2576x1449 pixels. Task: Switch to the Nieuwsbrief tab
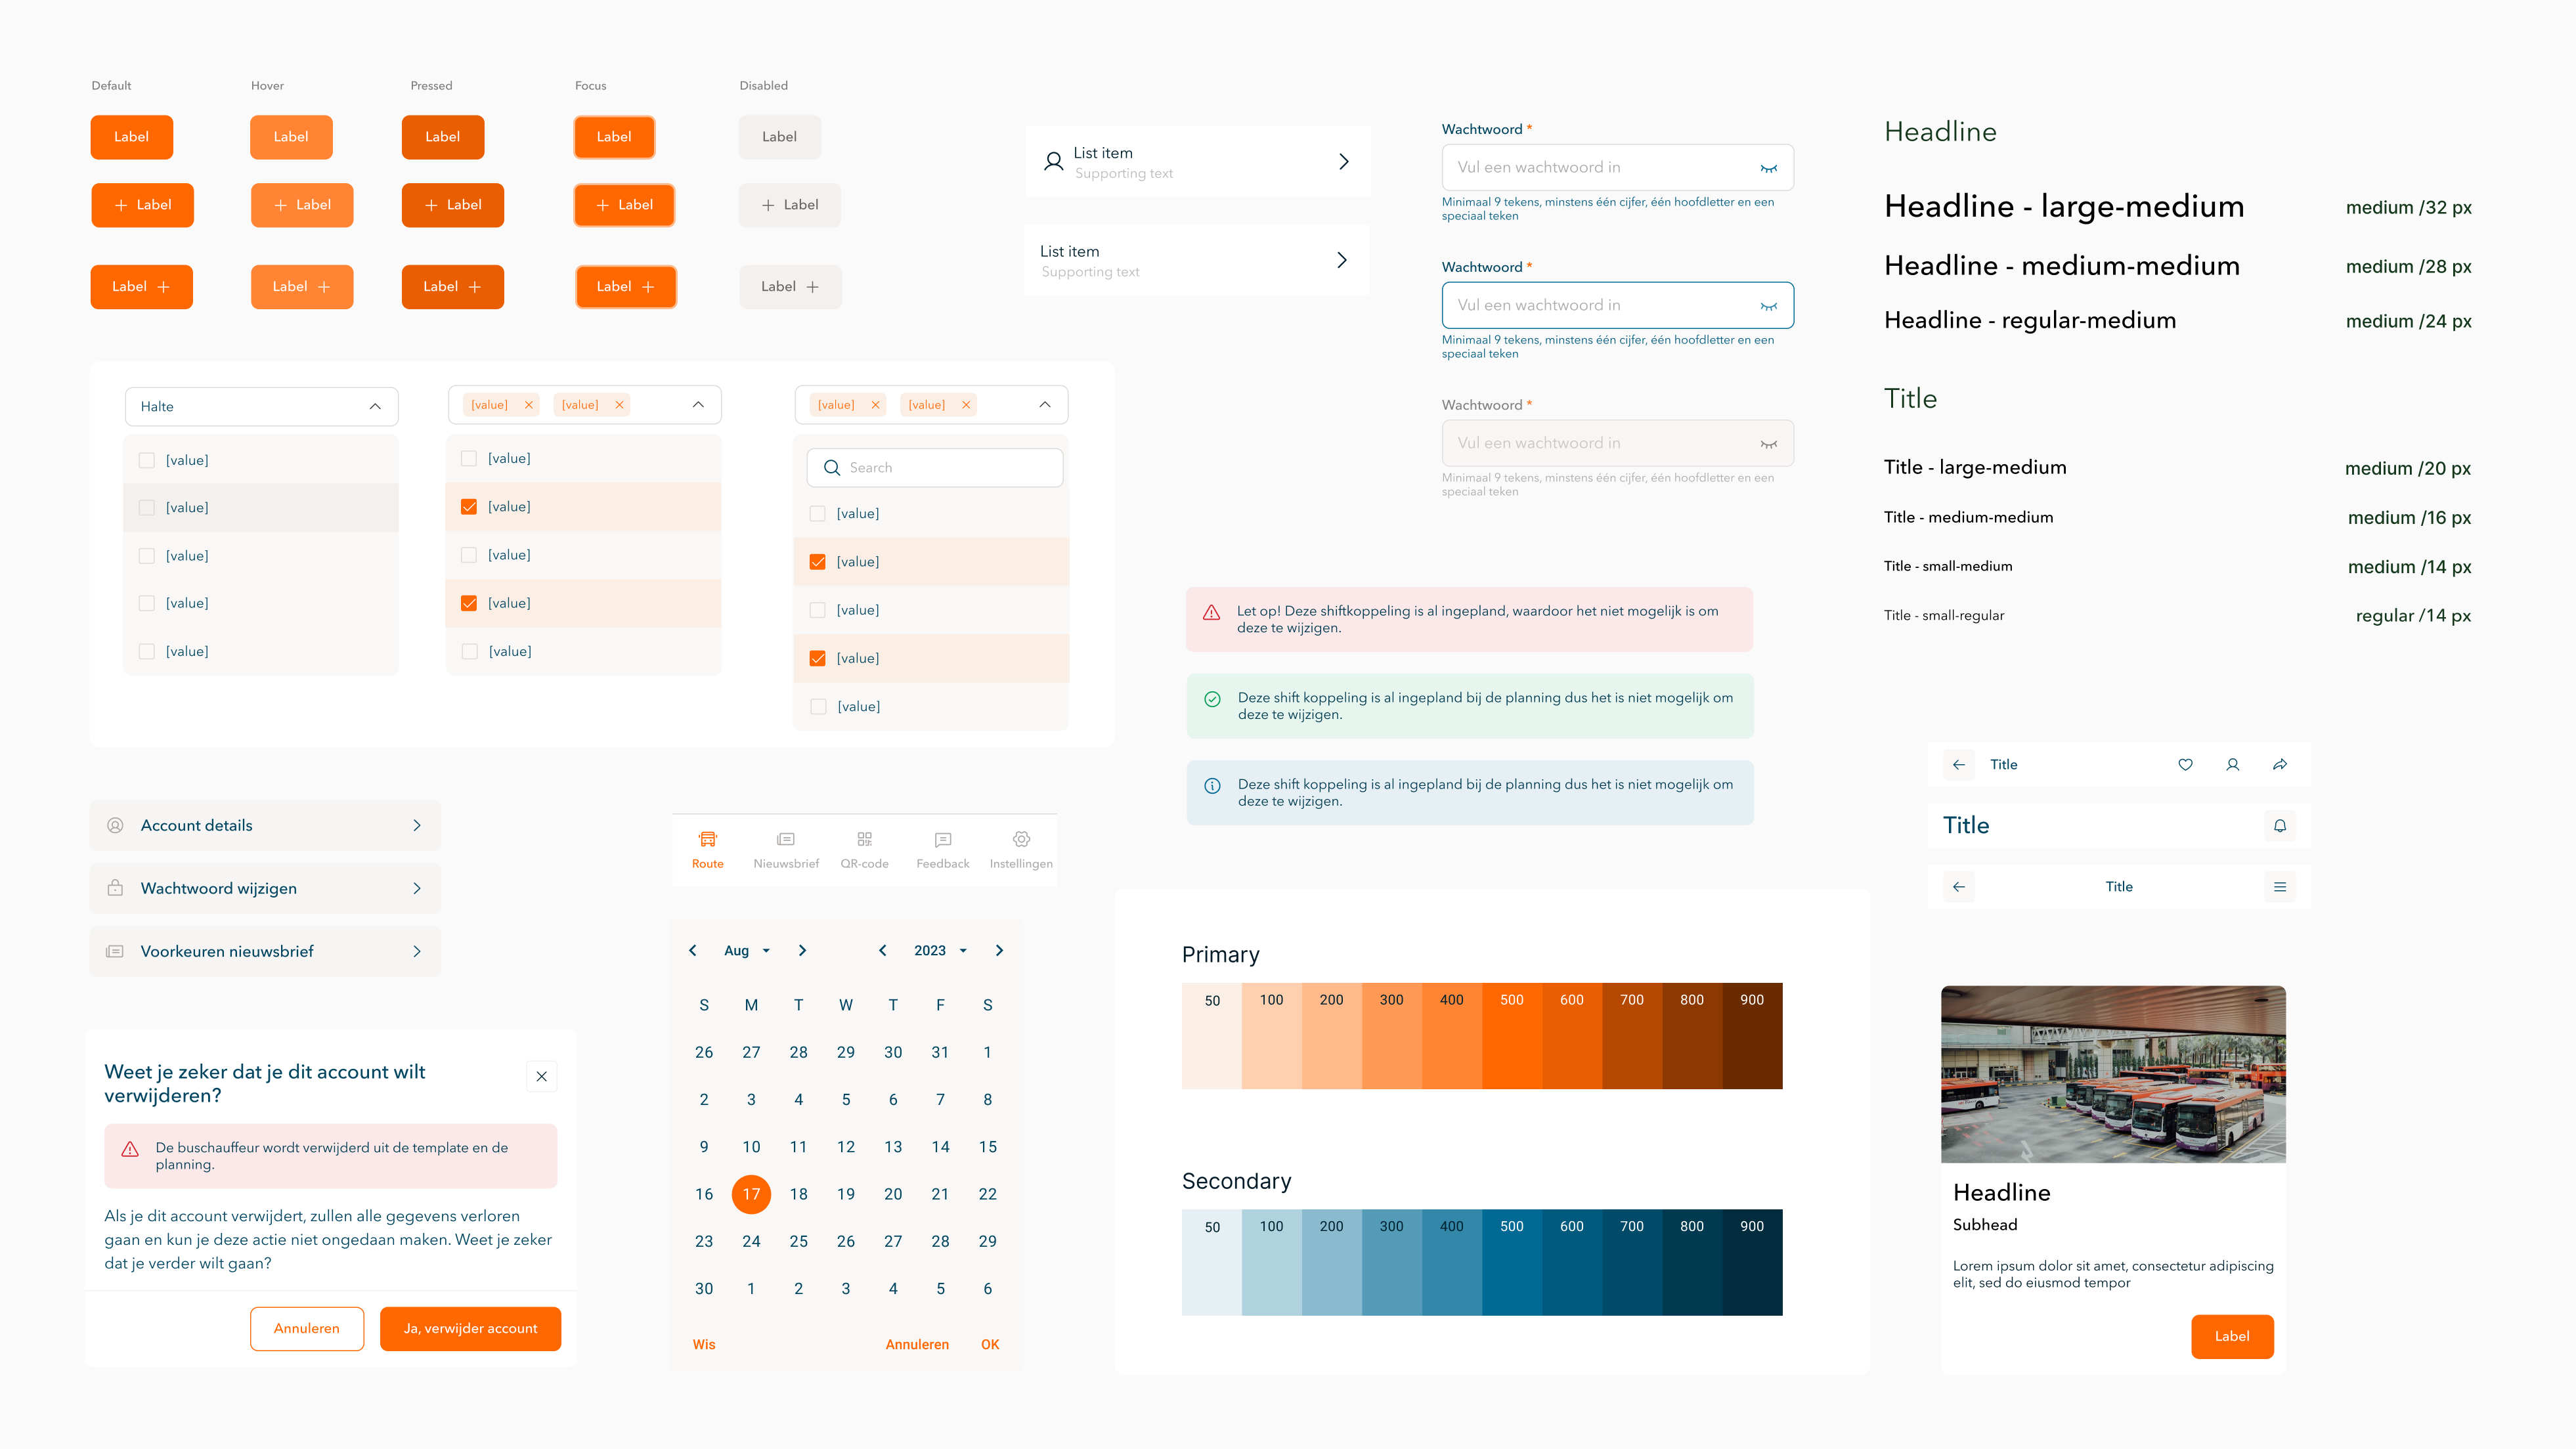[x=786, y=849]
